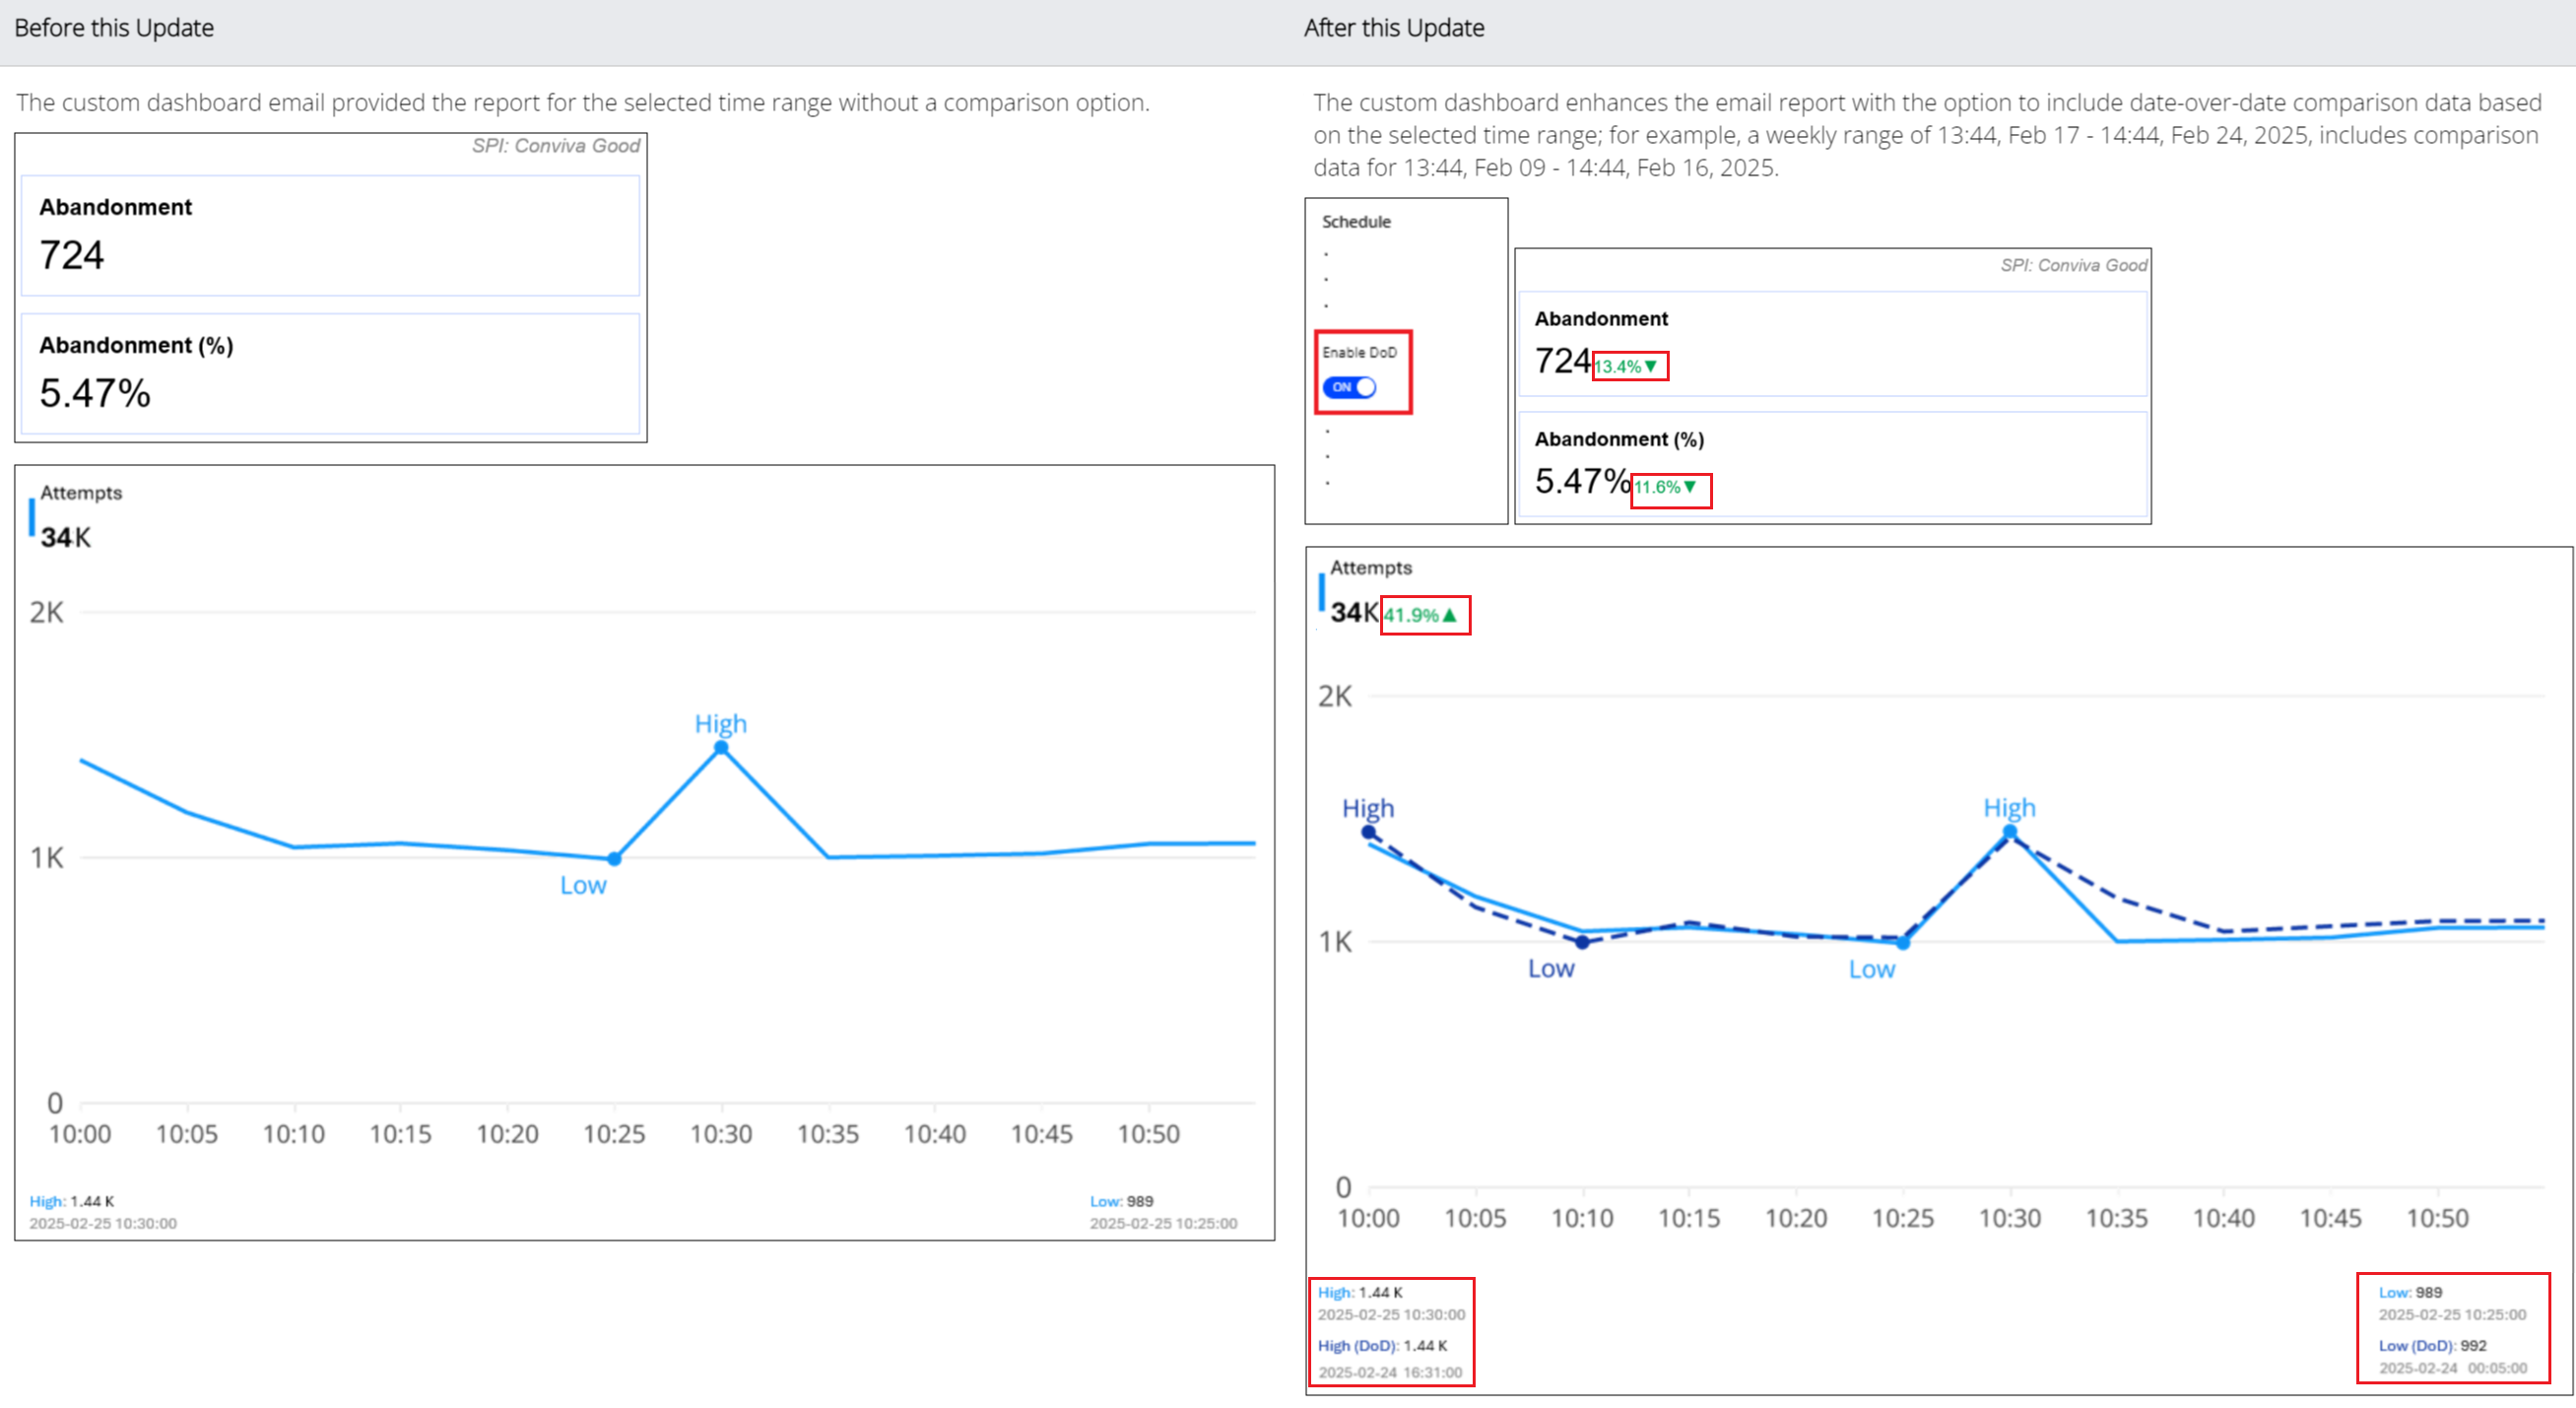
Task: Select the Abandonment 724 card on left
Action: point(330,236)
